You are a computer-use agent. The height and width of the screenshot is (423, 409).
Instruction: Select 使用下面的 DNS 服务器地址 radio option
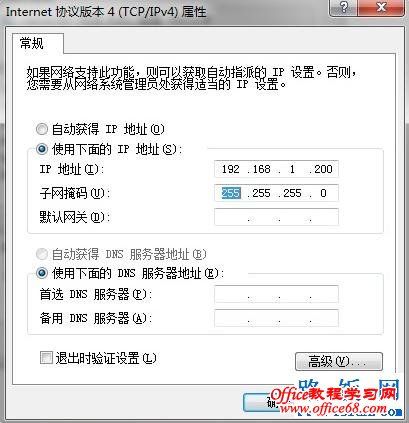click(42, 273)
